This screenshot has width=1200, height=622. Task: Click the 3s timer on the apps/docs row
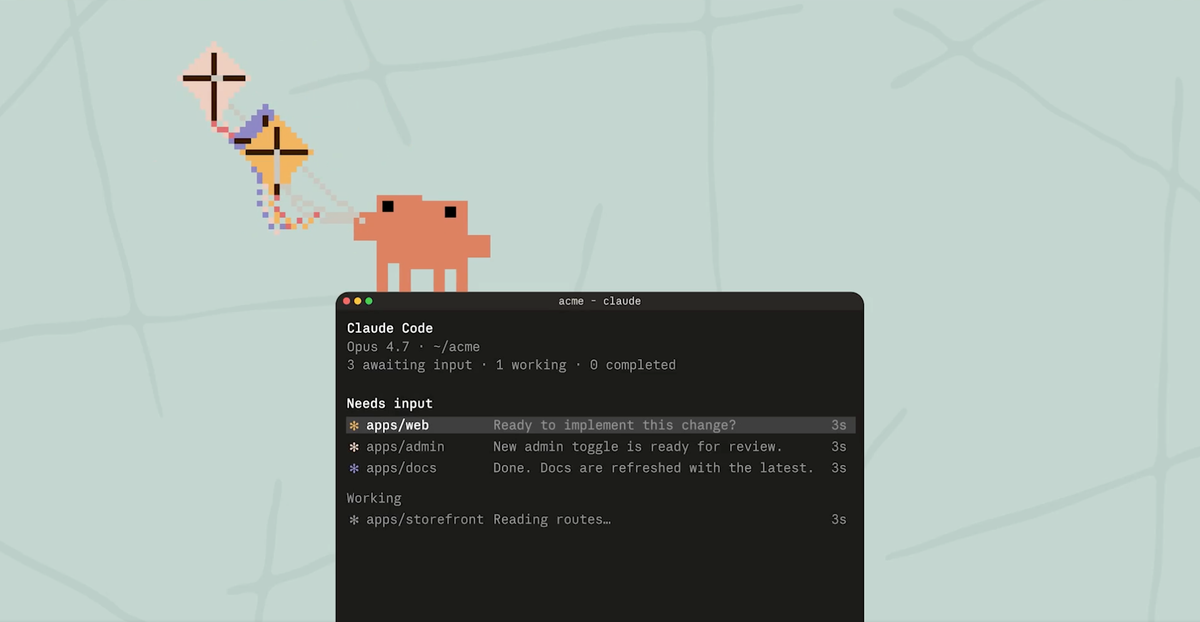tap(838, 468)
